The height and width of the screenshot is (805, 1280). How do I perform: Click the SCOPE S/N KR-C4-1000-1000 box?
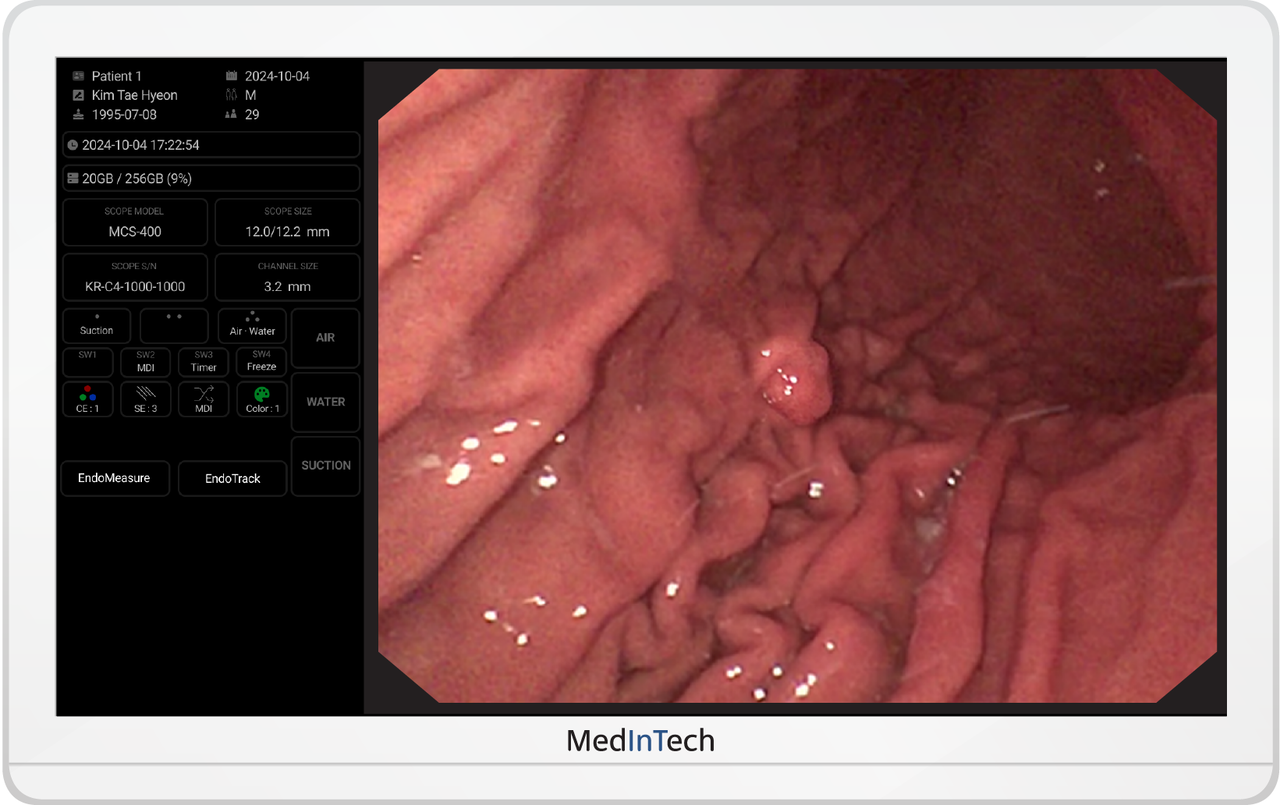point(135,277)
